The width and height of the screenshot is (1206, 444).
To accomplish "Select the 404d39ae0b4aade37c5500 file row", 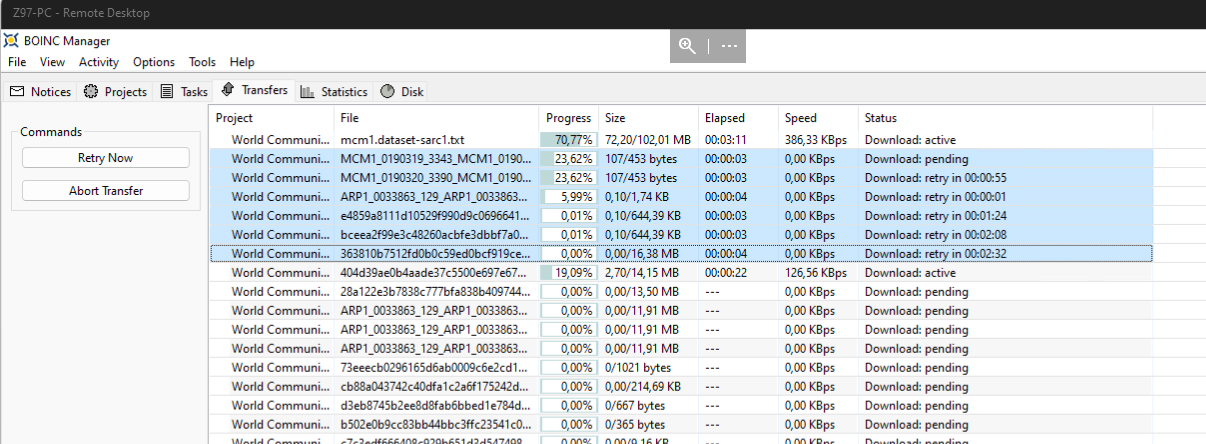I will [681, 272].
